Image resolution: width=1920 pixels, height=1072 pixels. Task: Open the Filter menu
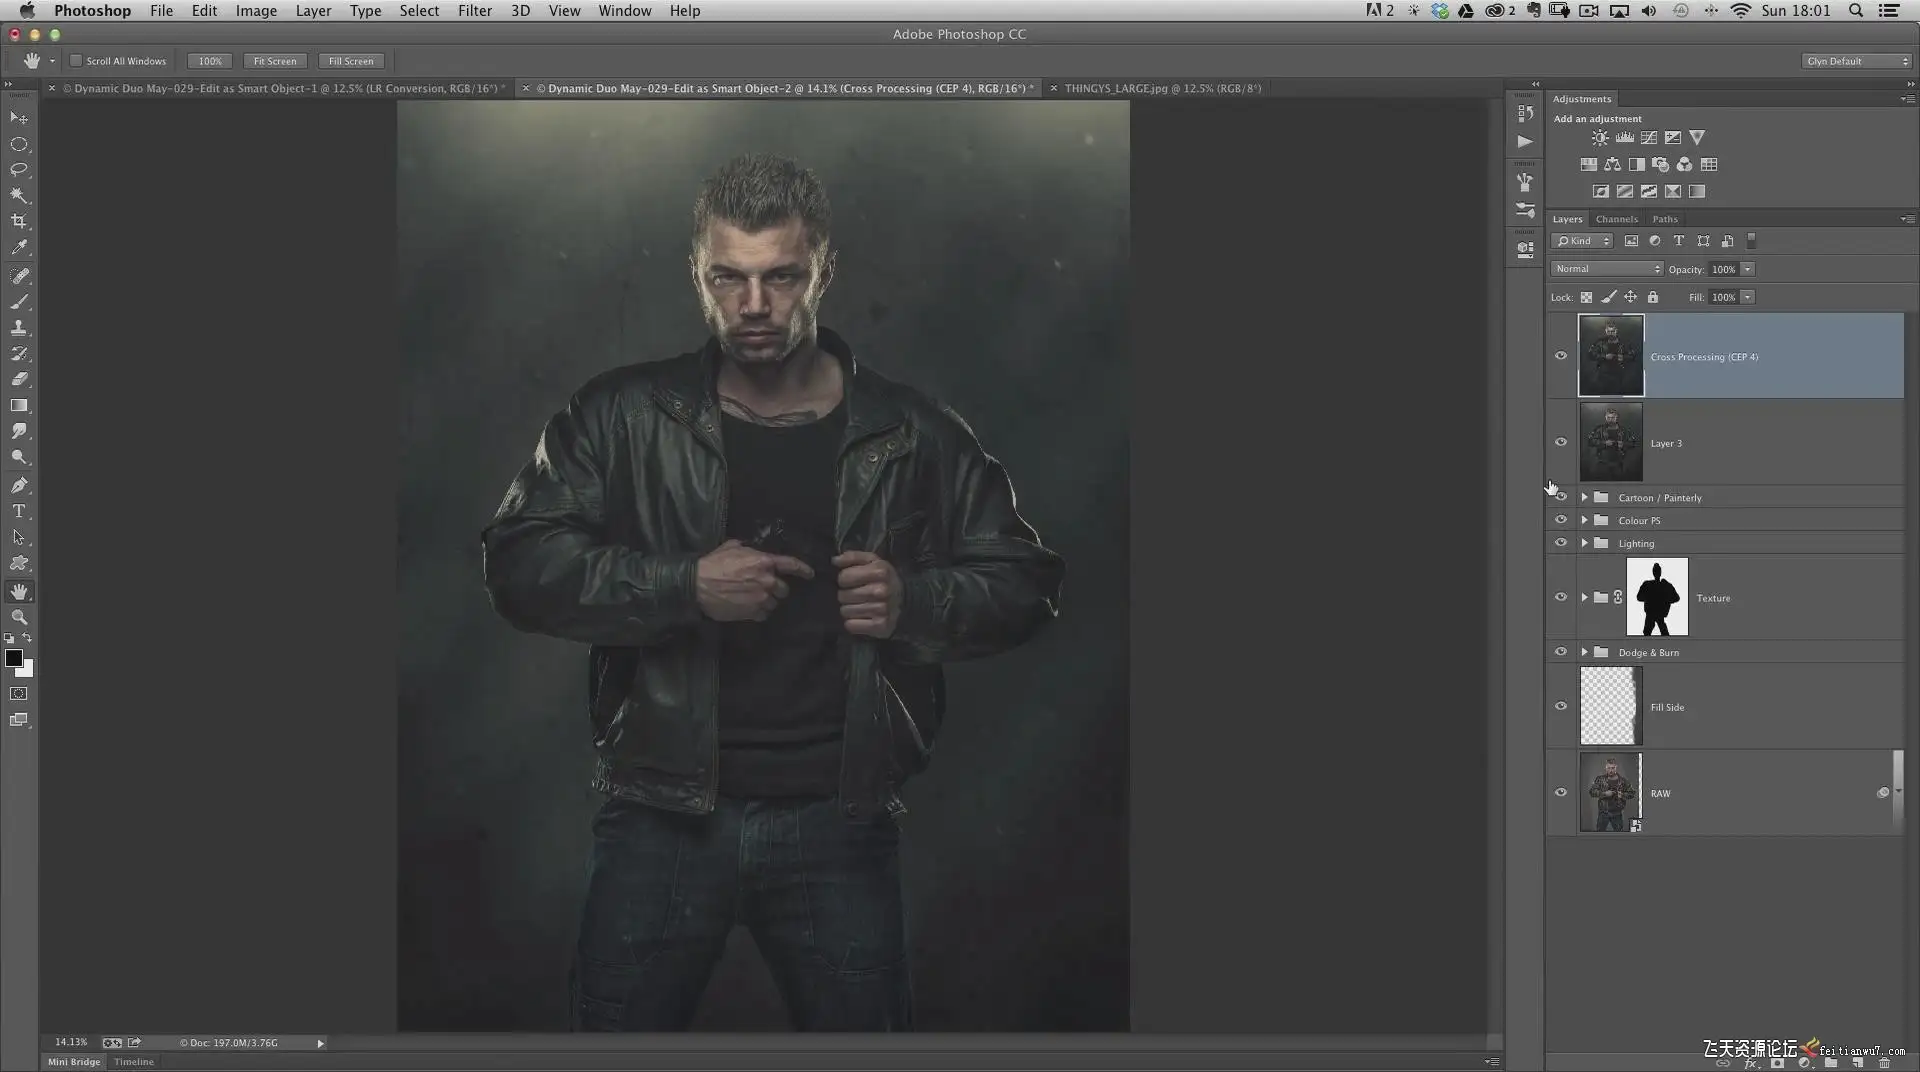tap(474, 11)
